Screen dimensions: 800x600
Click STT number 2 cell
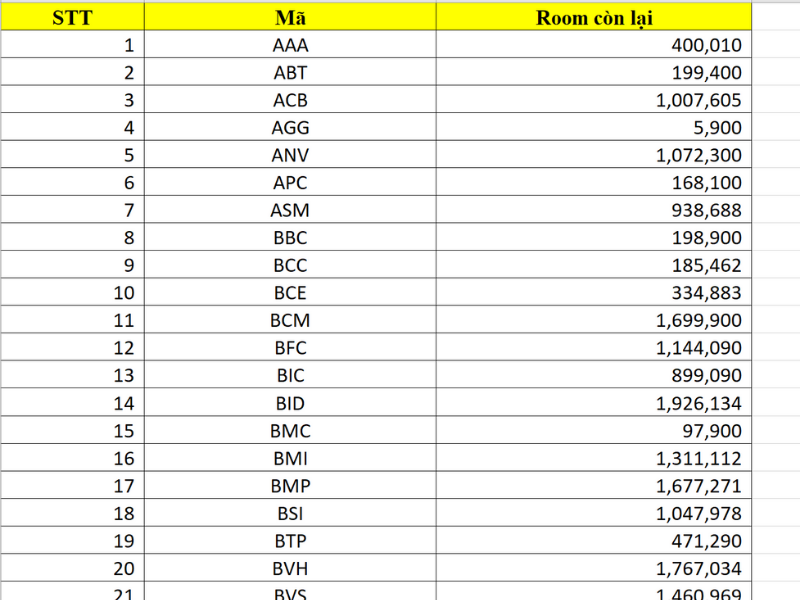[x=72, y=72]
